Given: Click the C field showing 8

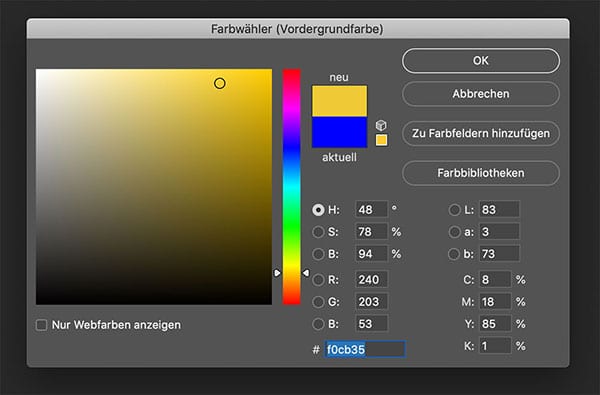Looking at the screenshot, I should tap(495, 280).
